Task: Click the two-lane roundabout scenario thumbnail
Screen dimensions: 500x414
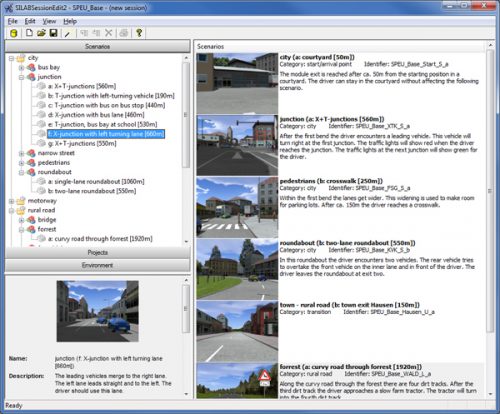Action: [x=237, y=269]
